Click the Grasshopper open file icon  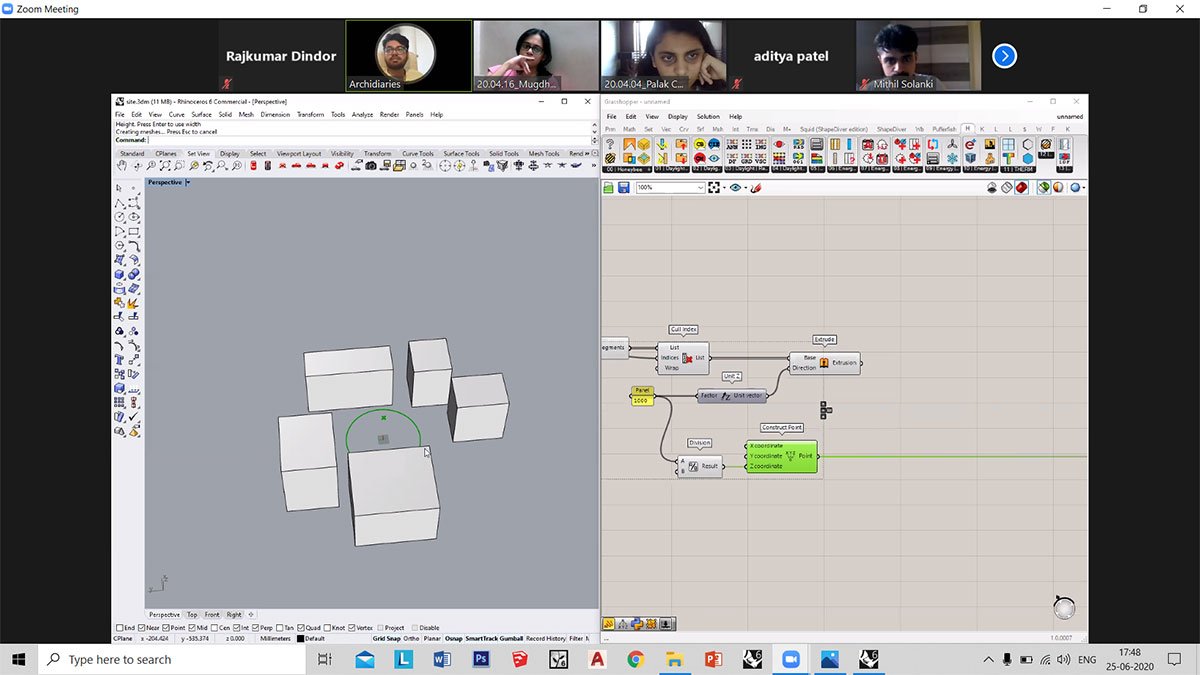pyautogui.click(x=608, y=188)
